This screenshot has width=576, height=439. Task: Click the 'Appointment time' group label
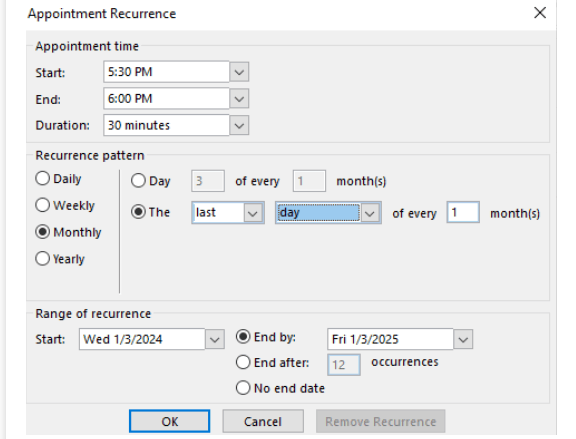(87, 46)
